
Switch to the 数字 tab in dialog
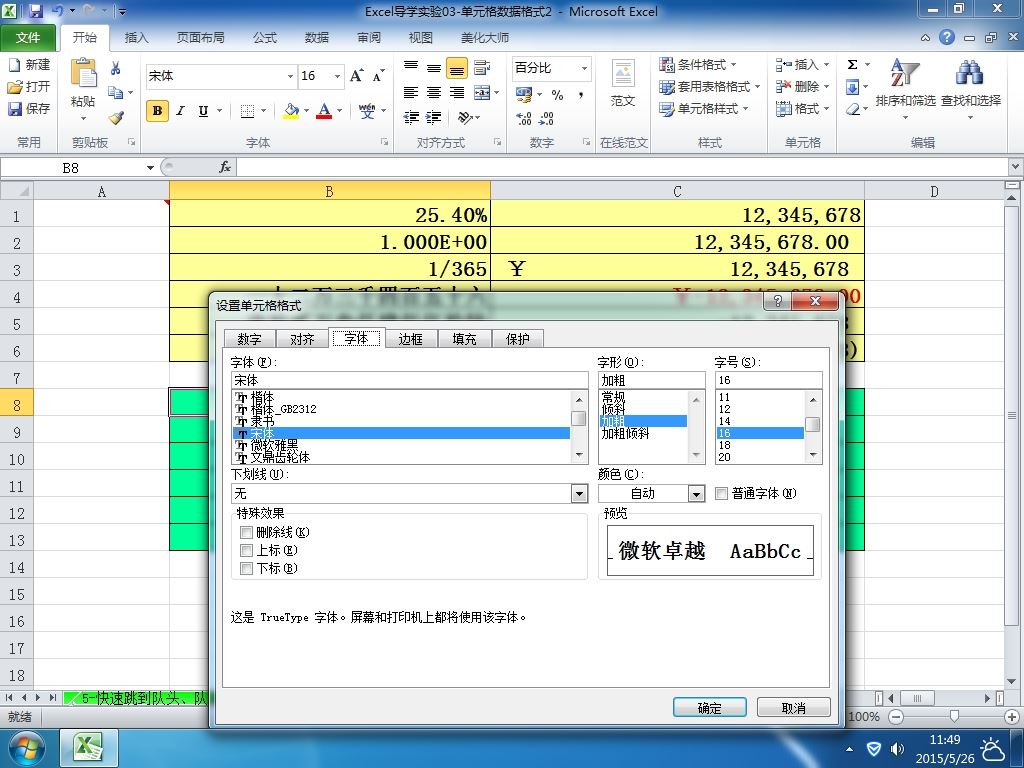point(249,339)
